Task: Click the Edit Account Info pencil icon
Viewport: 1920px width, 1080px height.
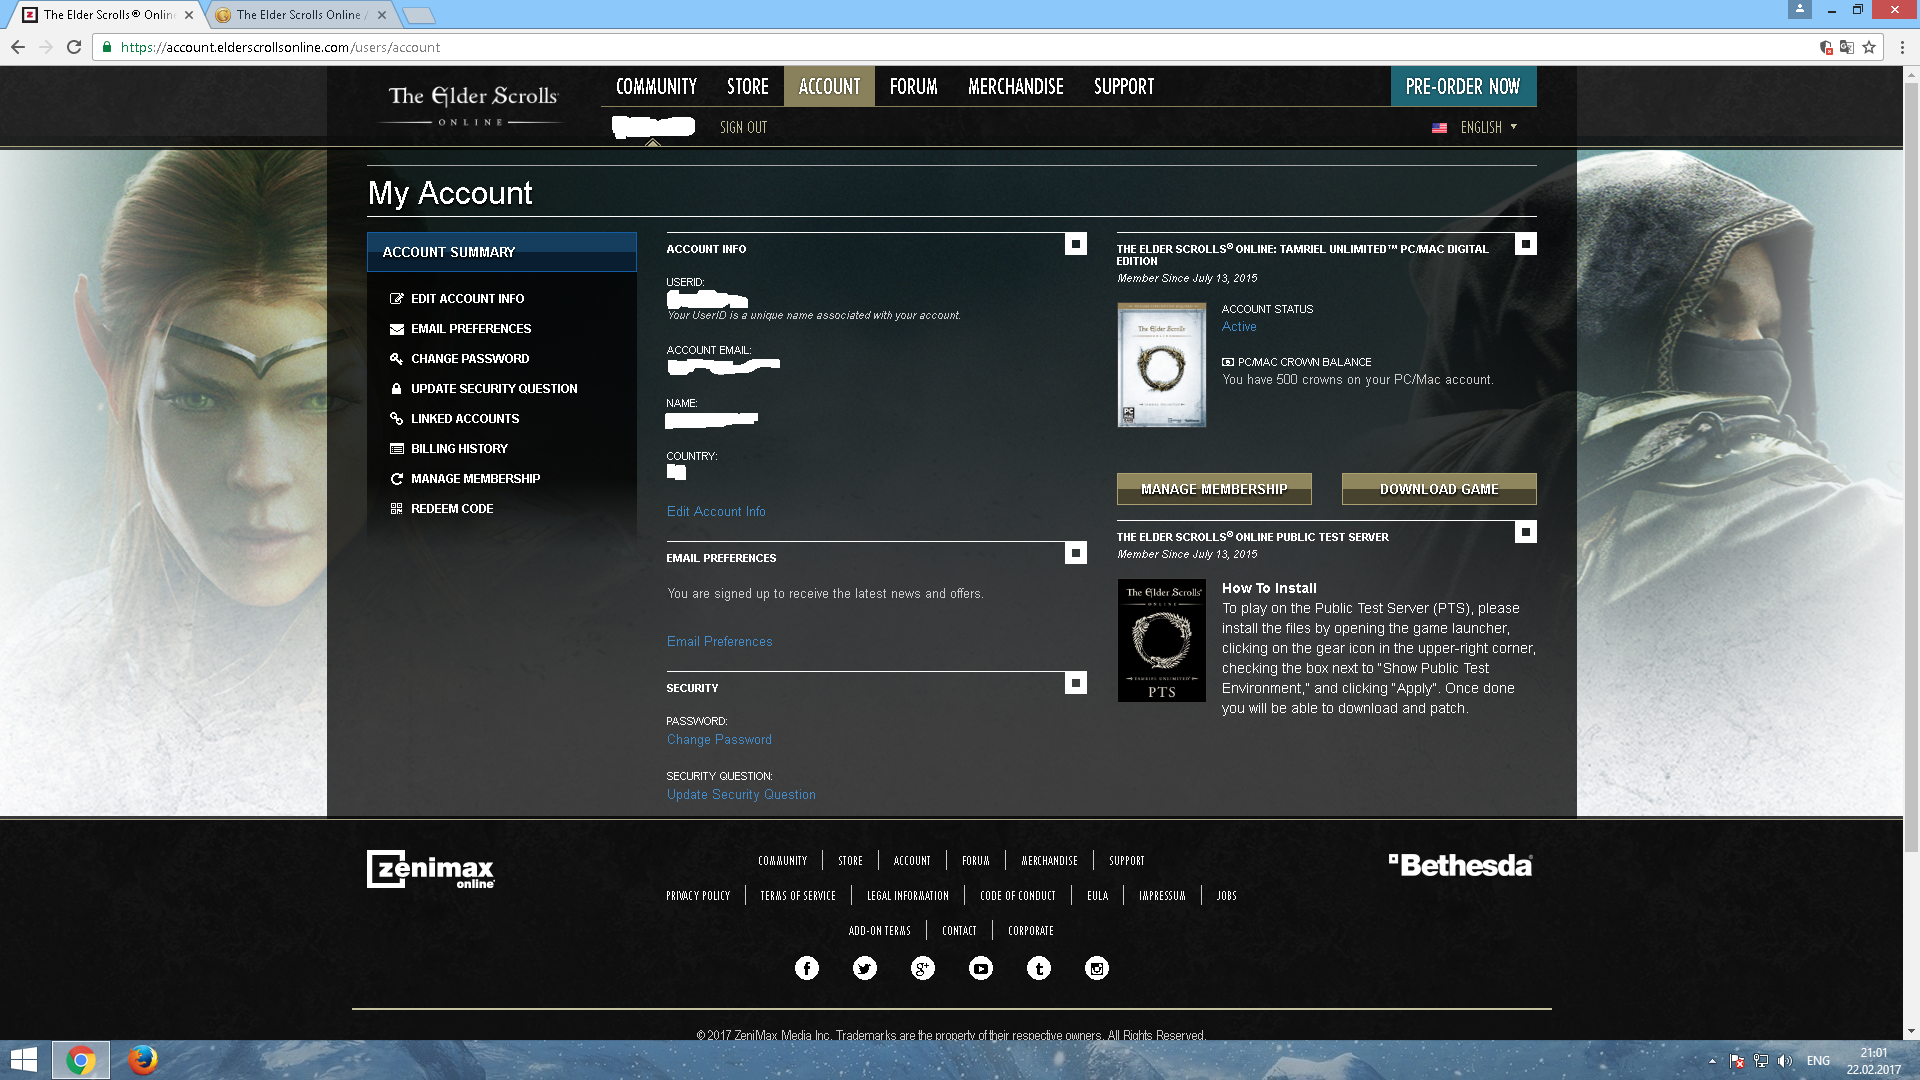Action: tap(397, 299)
